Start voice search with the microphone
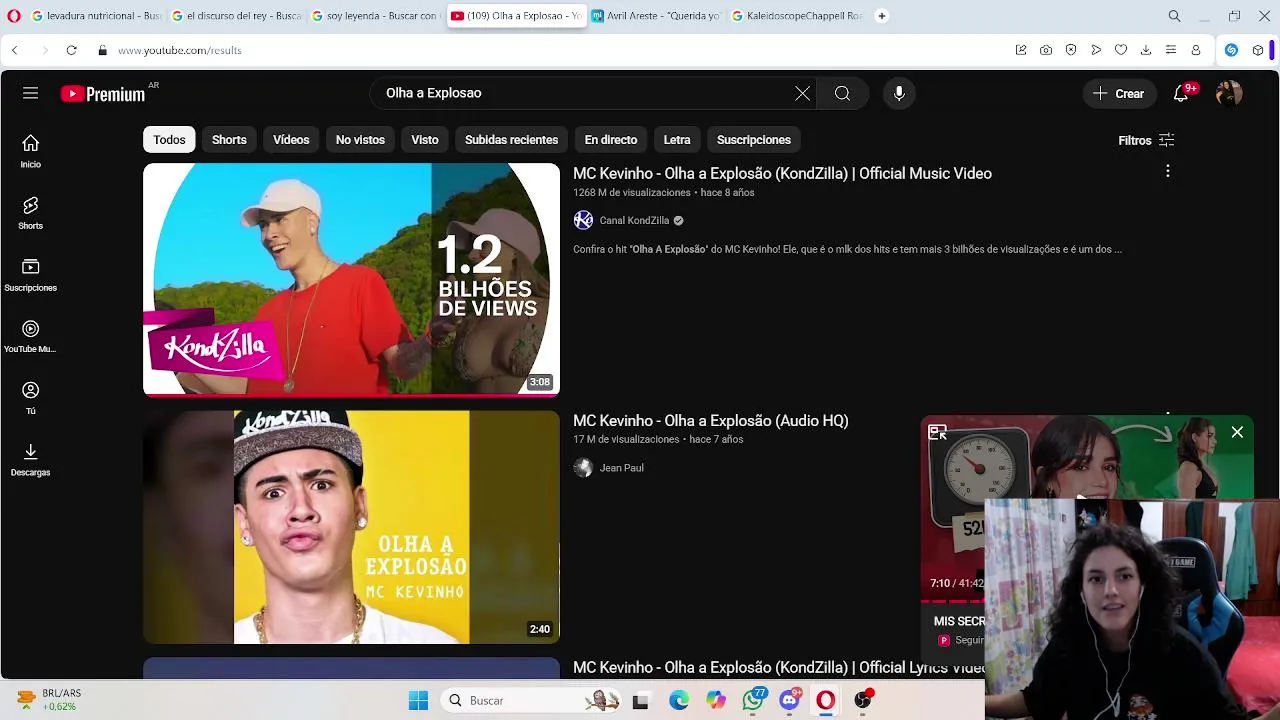 click(899, 93)
